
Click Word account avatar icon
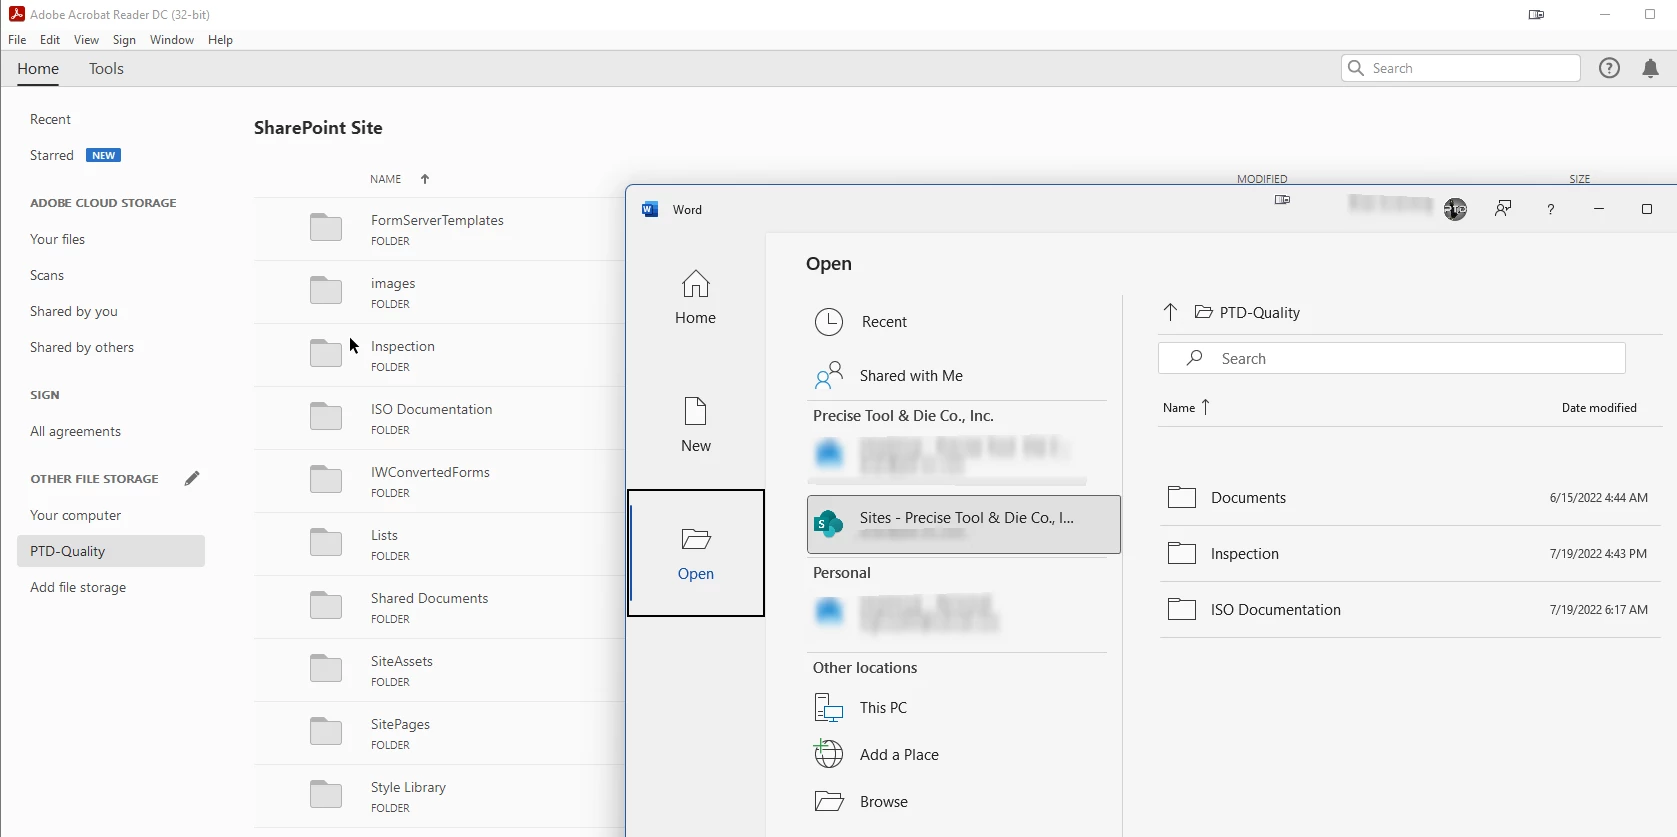tap(1455, 209)
